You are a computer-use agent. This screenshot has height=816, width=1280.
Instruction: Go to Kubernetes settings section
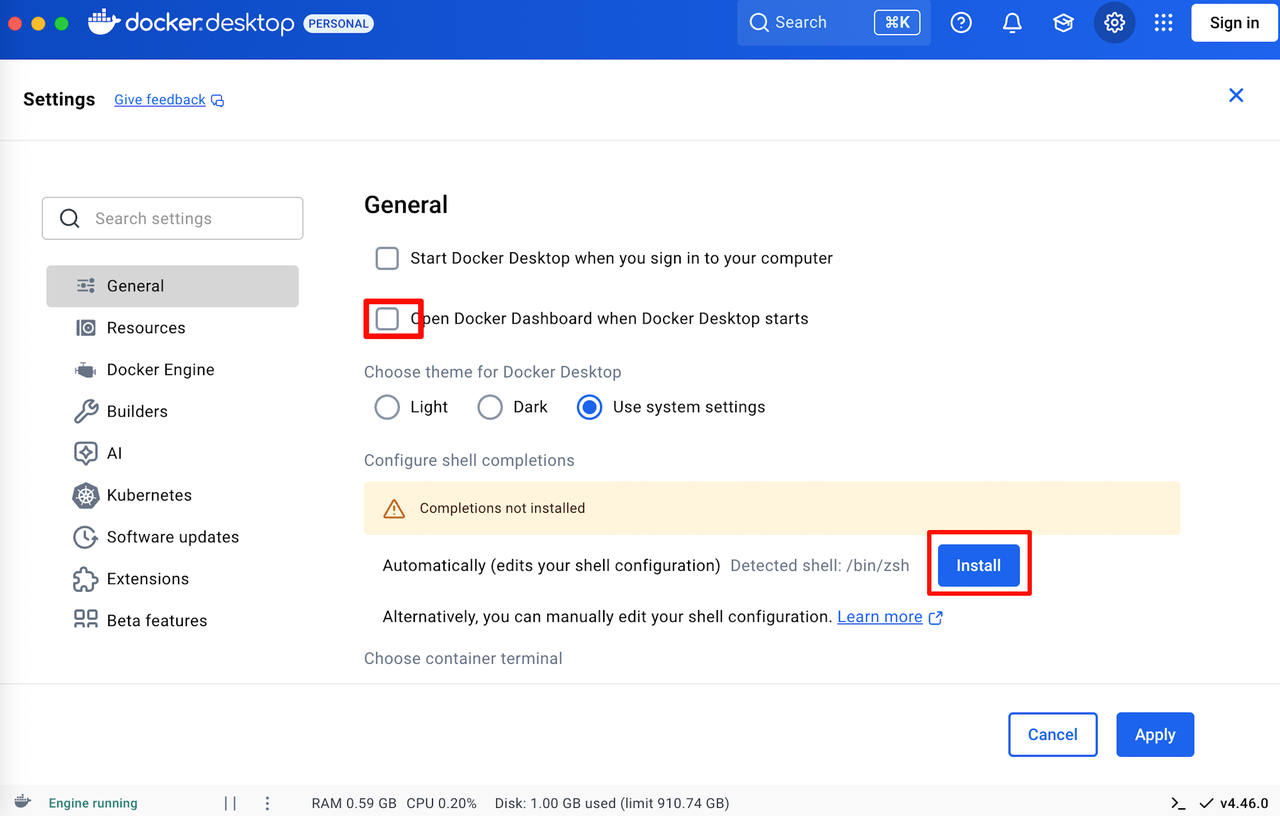tap(149, 495)
